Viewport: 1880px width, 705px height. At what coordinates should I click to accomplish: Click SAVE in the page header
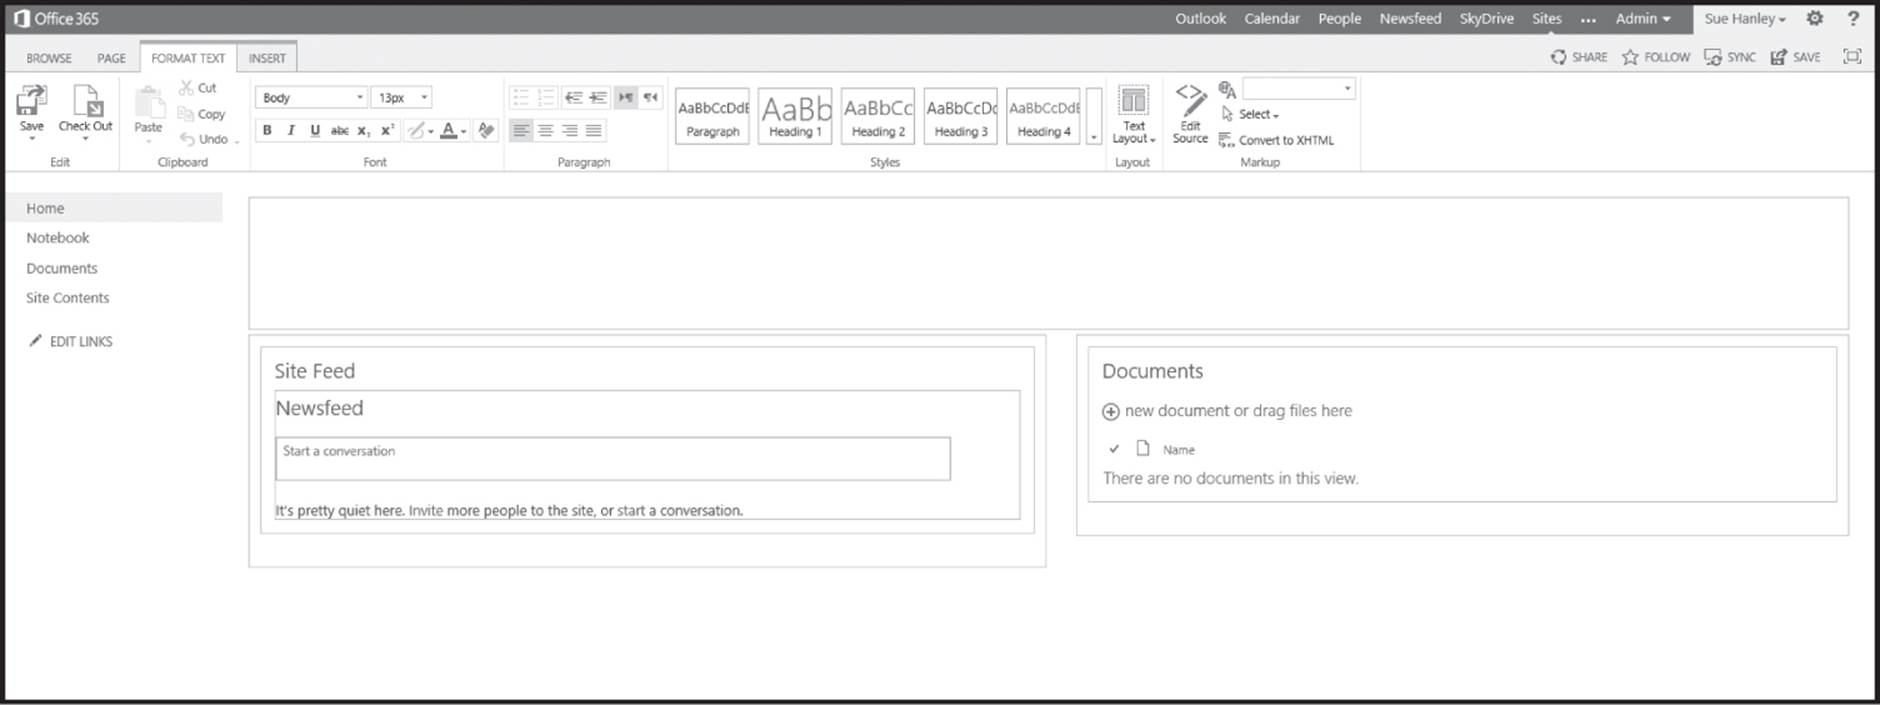point(1795,57)
